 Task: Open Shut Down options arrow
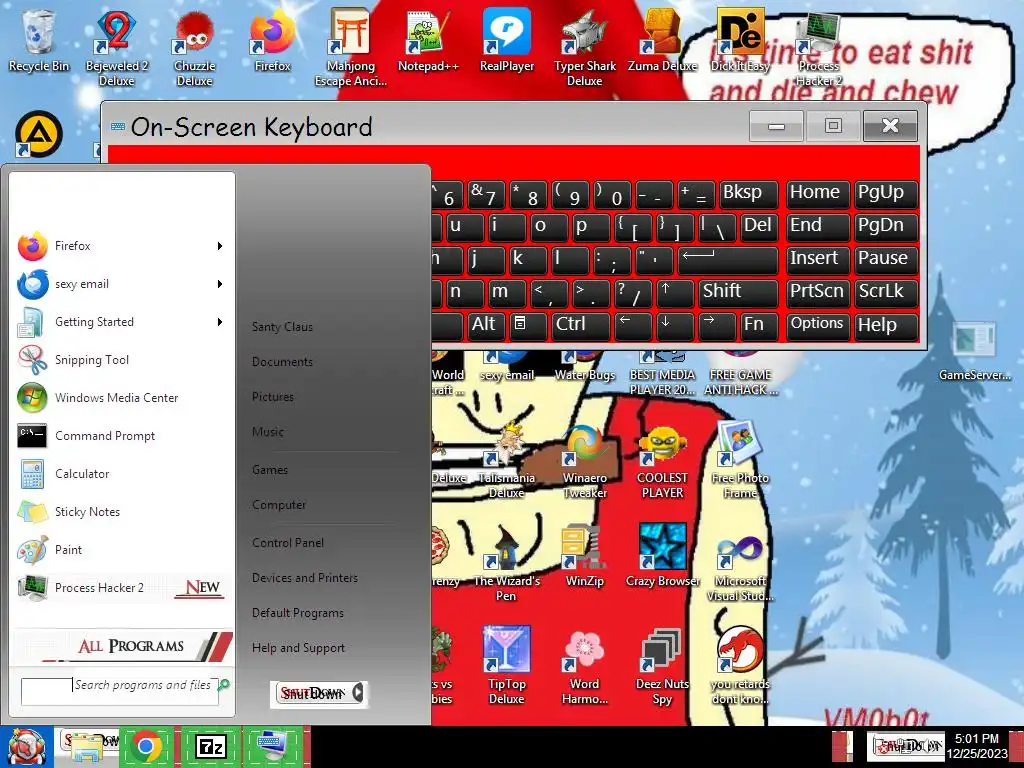(x=358, y=693)
